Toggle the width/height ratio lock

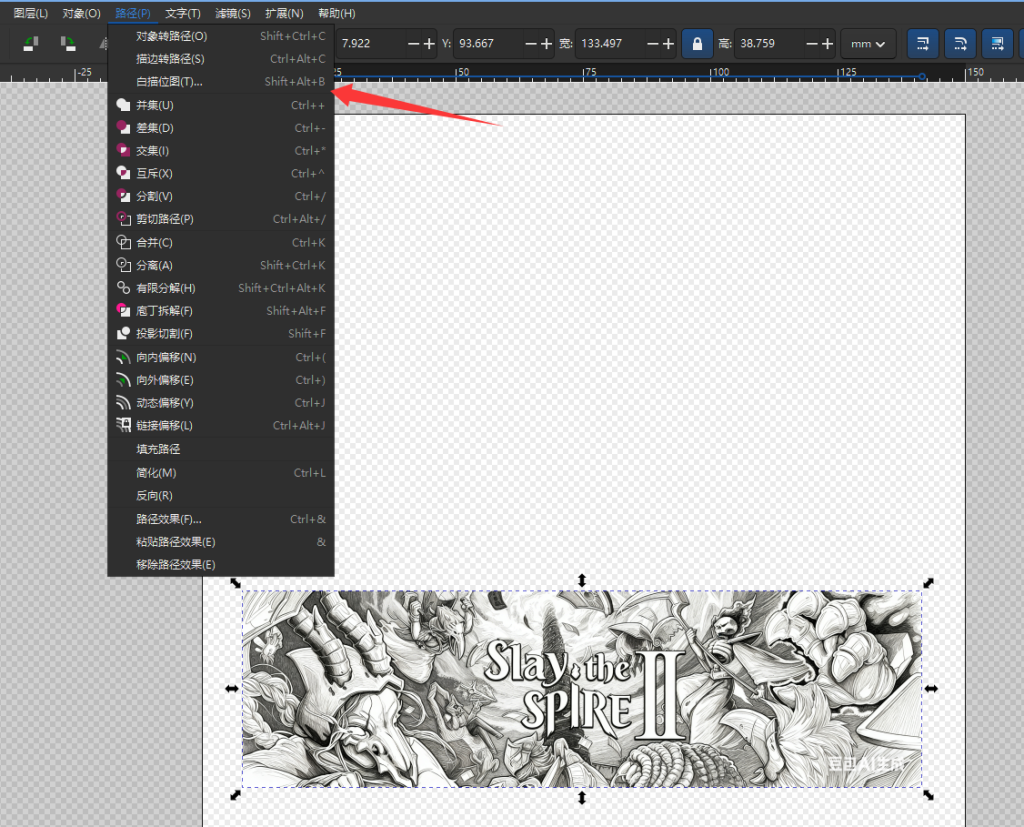[x=697, y=44]
